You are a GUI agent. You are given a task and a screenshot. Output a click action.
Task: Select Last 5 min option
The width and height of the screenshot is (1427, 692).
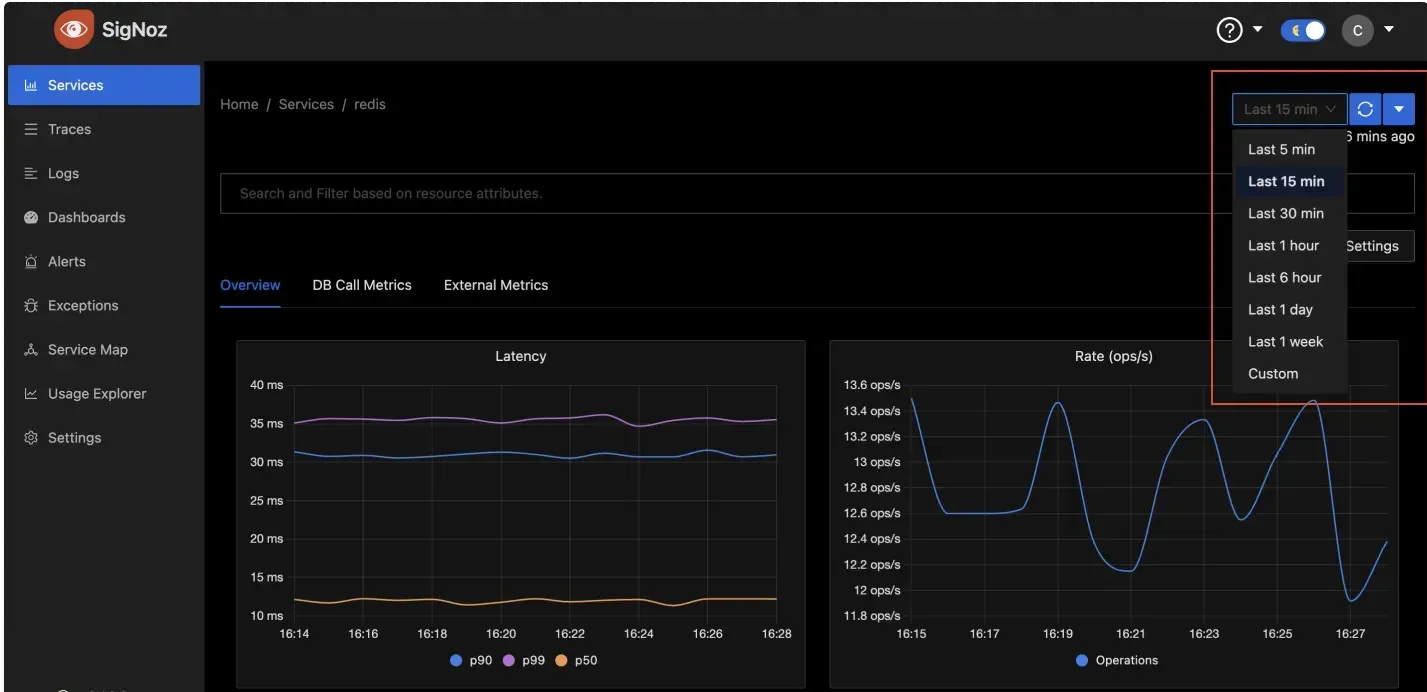(x=1290, y=149)
